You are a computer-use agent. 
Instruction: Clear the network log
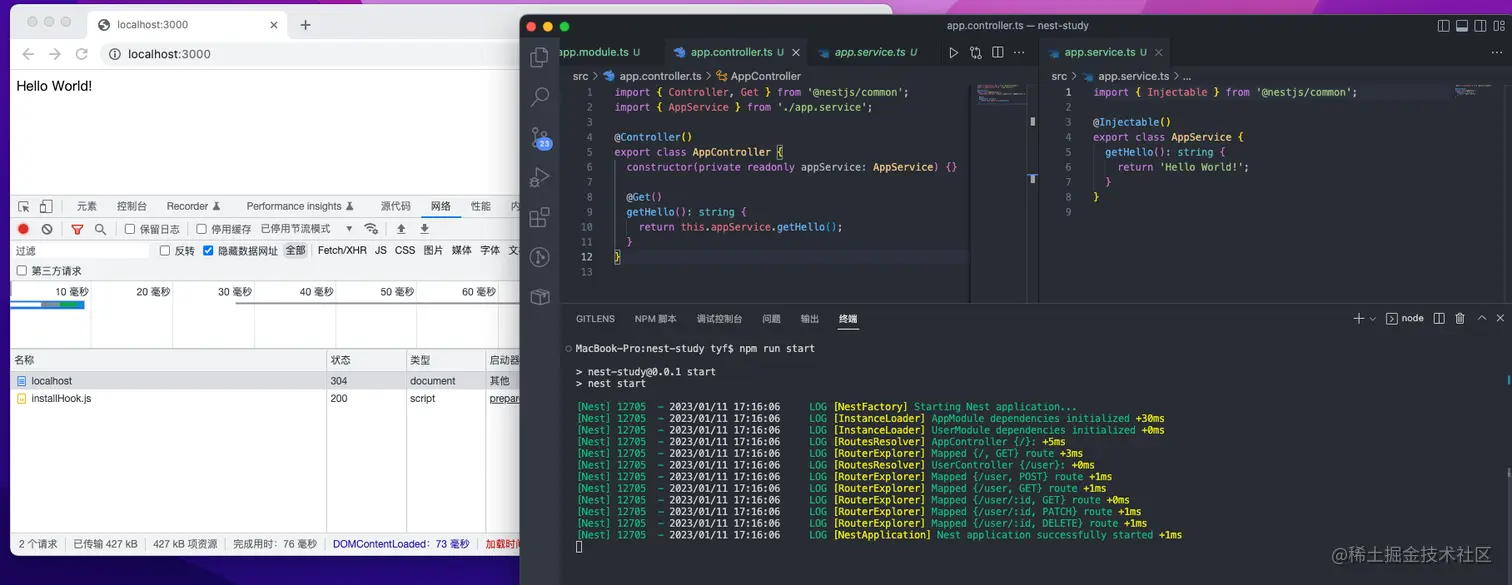point(47,229)
